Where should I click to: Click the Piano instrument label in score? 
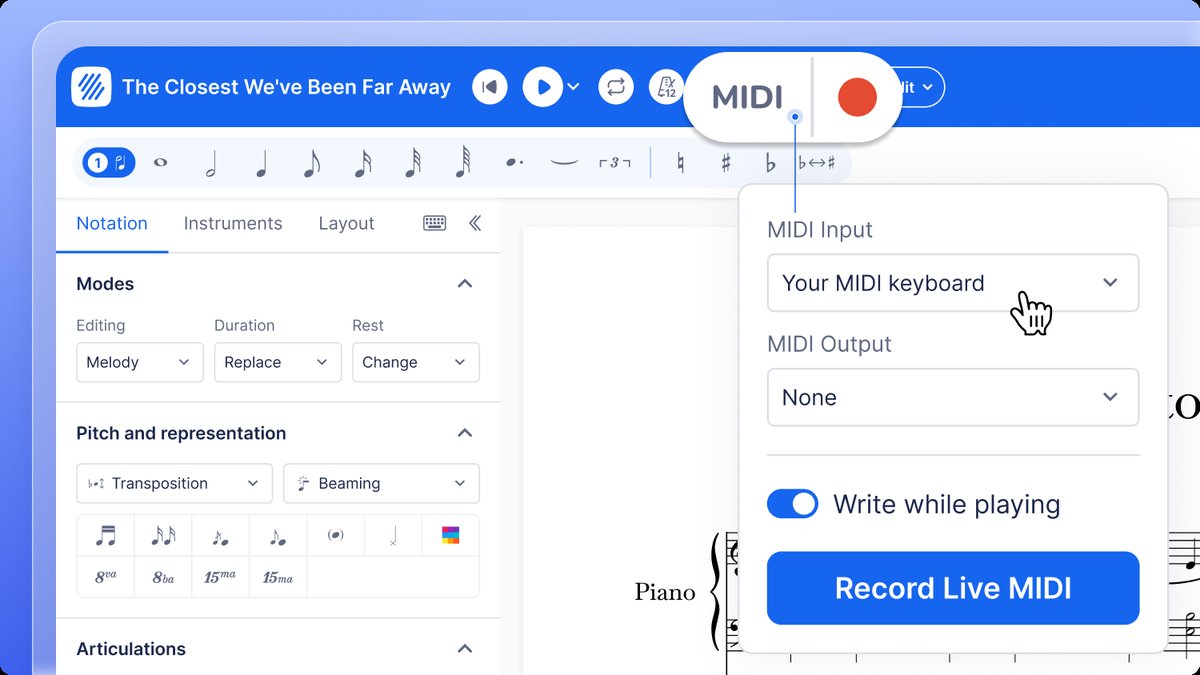[x=665, y=592]
